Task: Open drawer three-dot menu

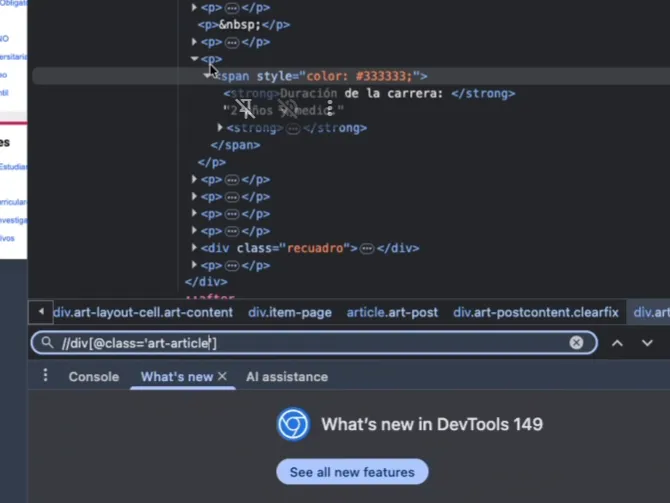Action: (45, 375)
